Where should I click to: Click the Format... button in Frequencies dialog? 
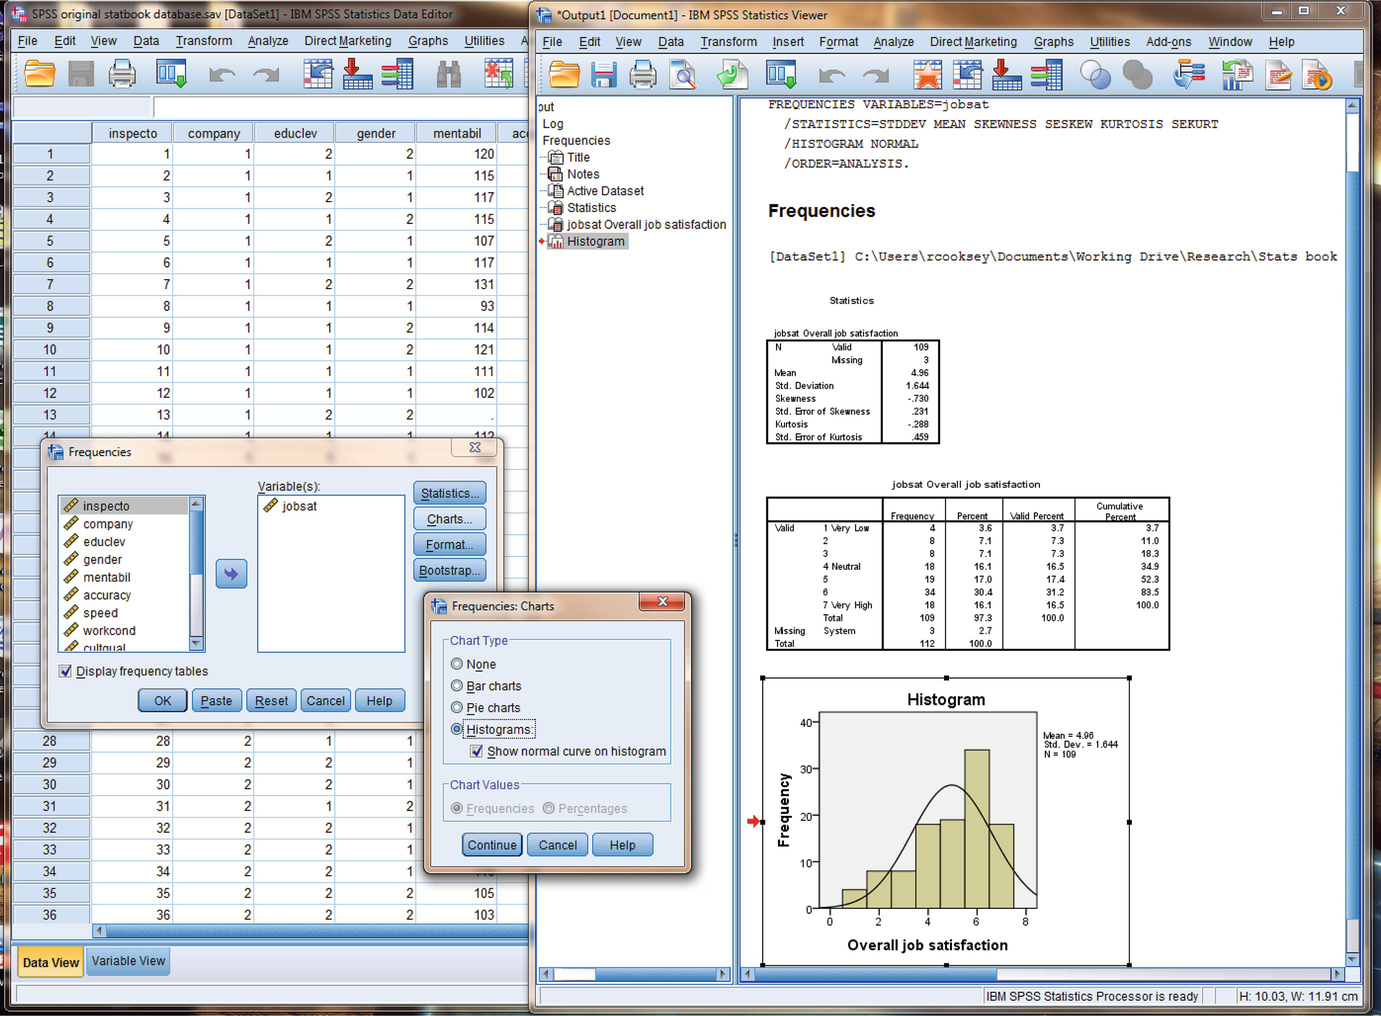pos(450,545)
